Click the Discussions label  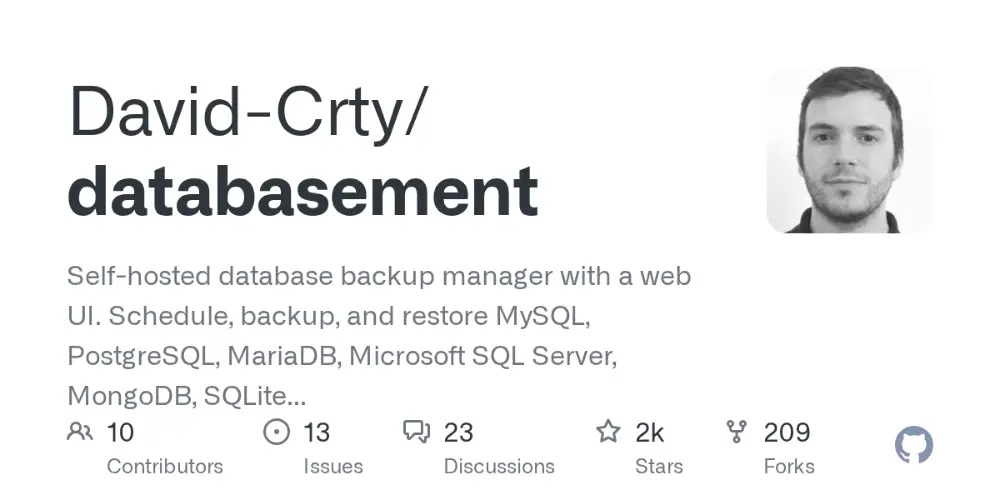coord(499,466)
